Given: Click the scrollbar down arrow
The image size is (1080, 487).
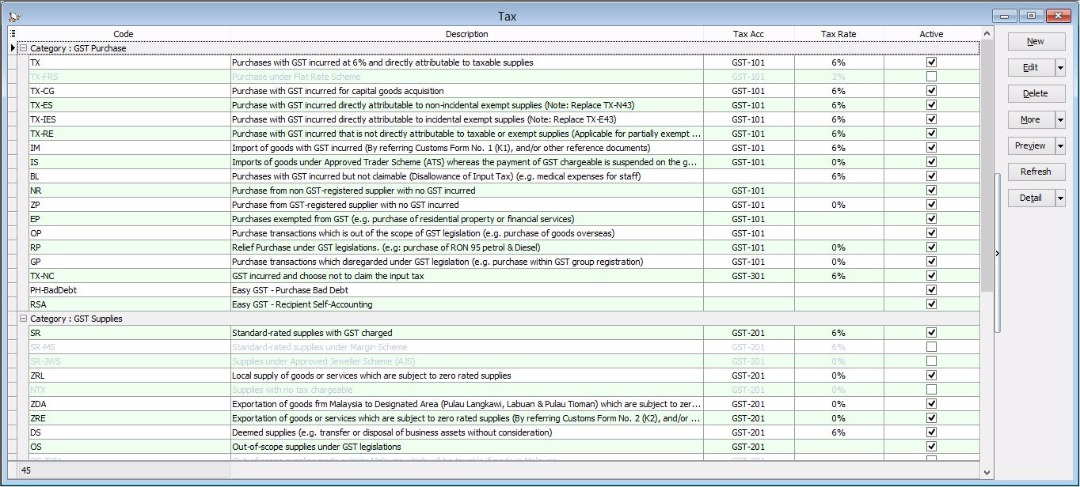Looking at the screenshot, I should point(986,472).
